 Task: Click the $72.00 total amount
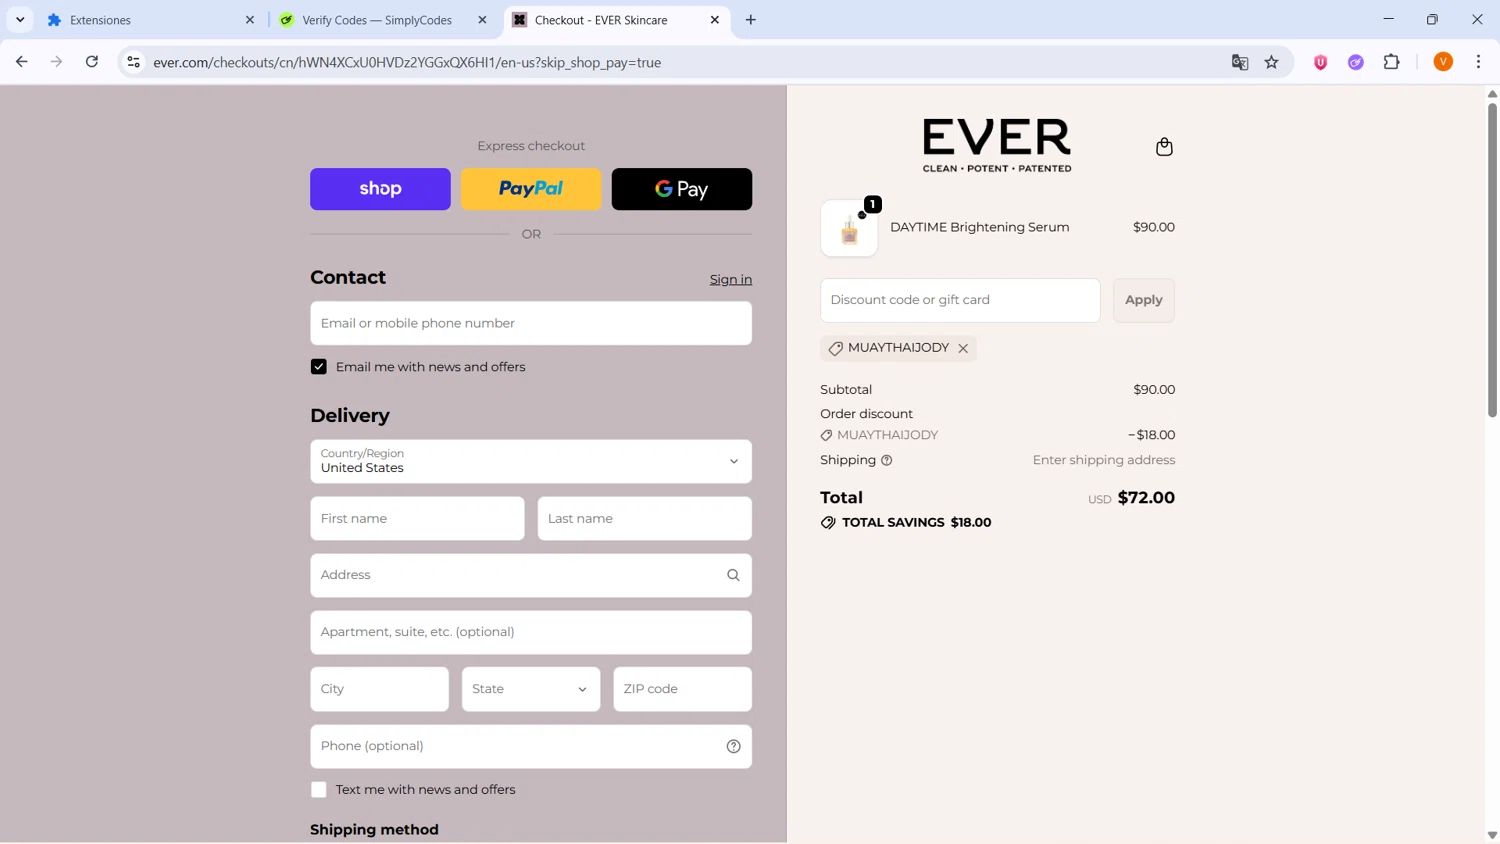pos(1146,498)
